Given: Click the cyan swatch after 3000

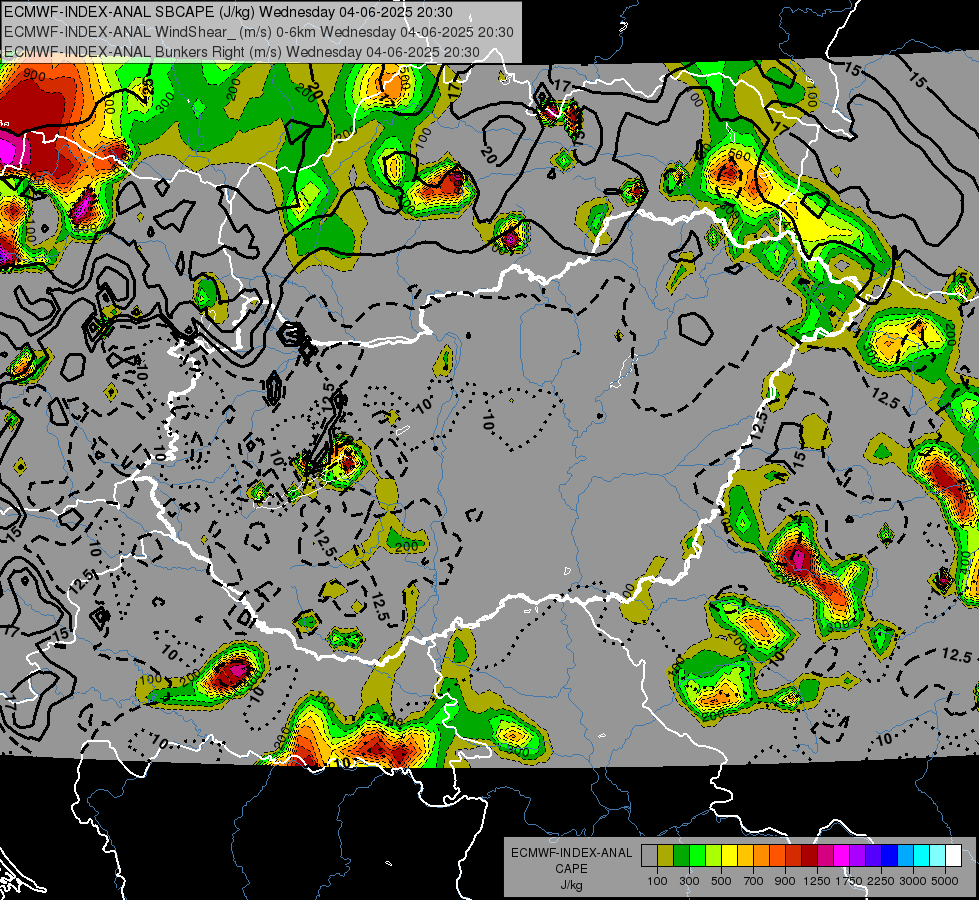Looking at the screenshot, I should click(922, 855).
